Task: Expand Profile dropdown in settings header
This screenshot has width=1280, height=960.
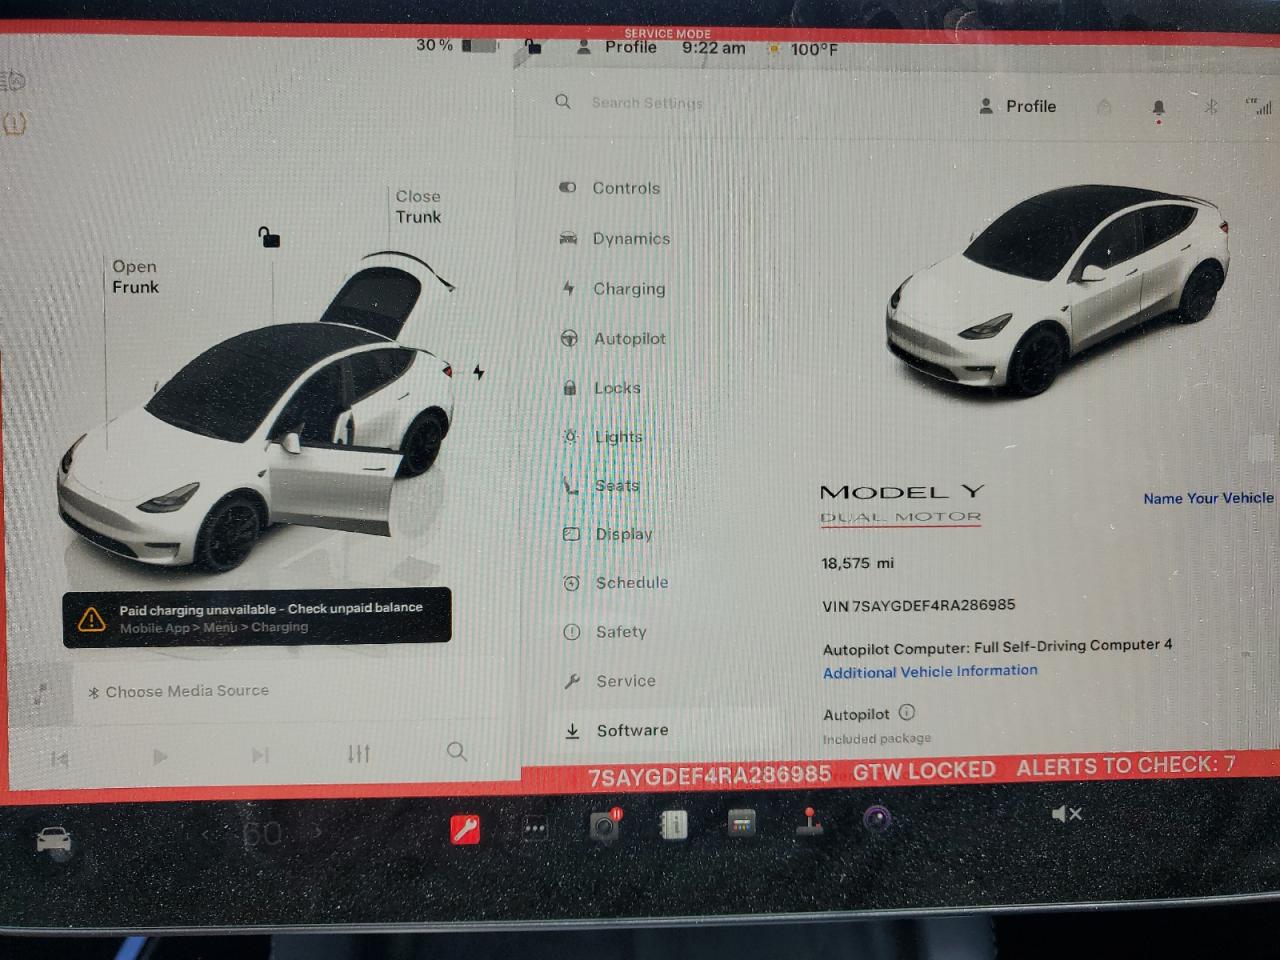Action: pyautogui.click(x=1018, y=106)
